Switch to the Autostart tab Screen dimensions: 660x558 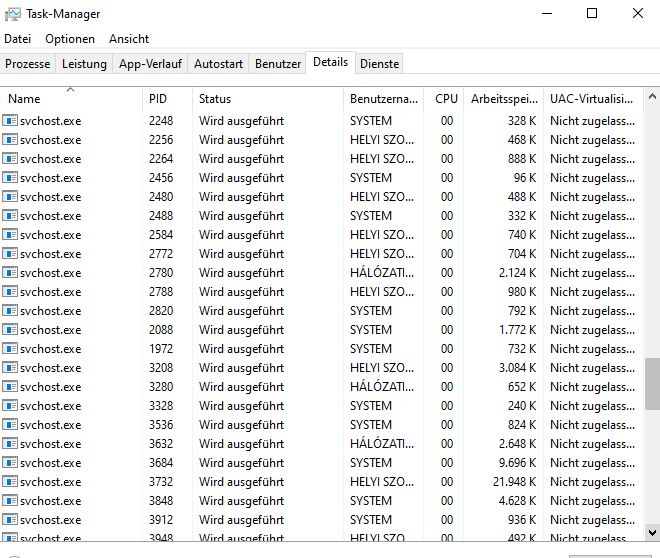click(218, 64)
